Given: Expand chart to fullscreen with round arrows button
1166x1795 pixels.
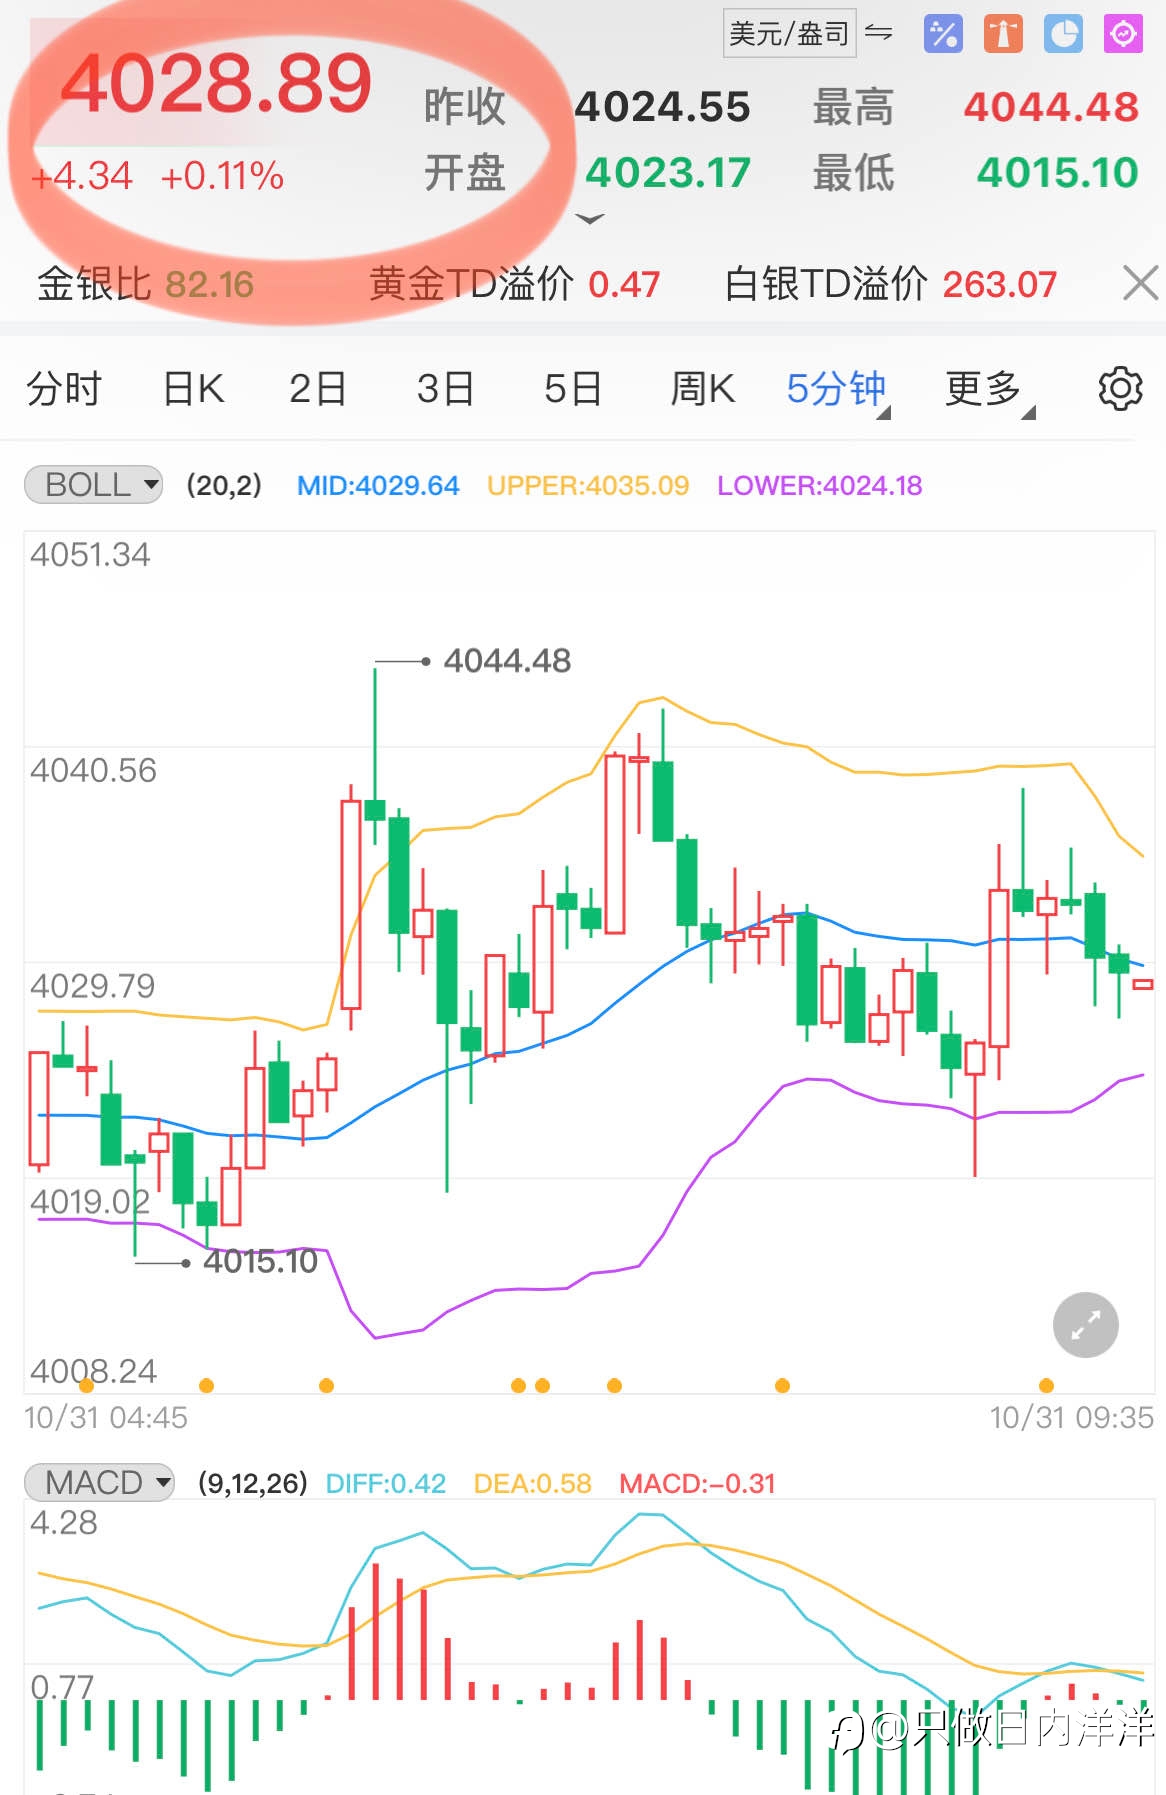Looking at the screenshot, I should tap(1085, 1325).
